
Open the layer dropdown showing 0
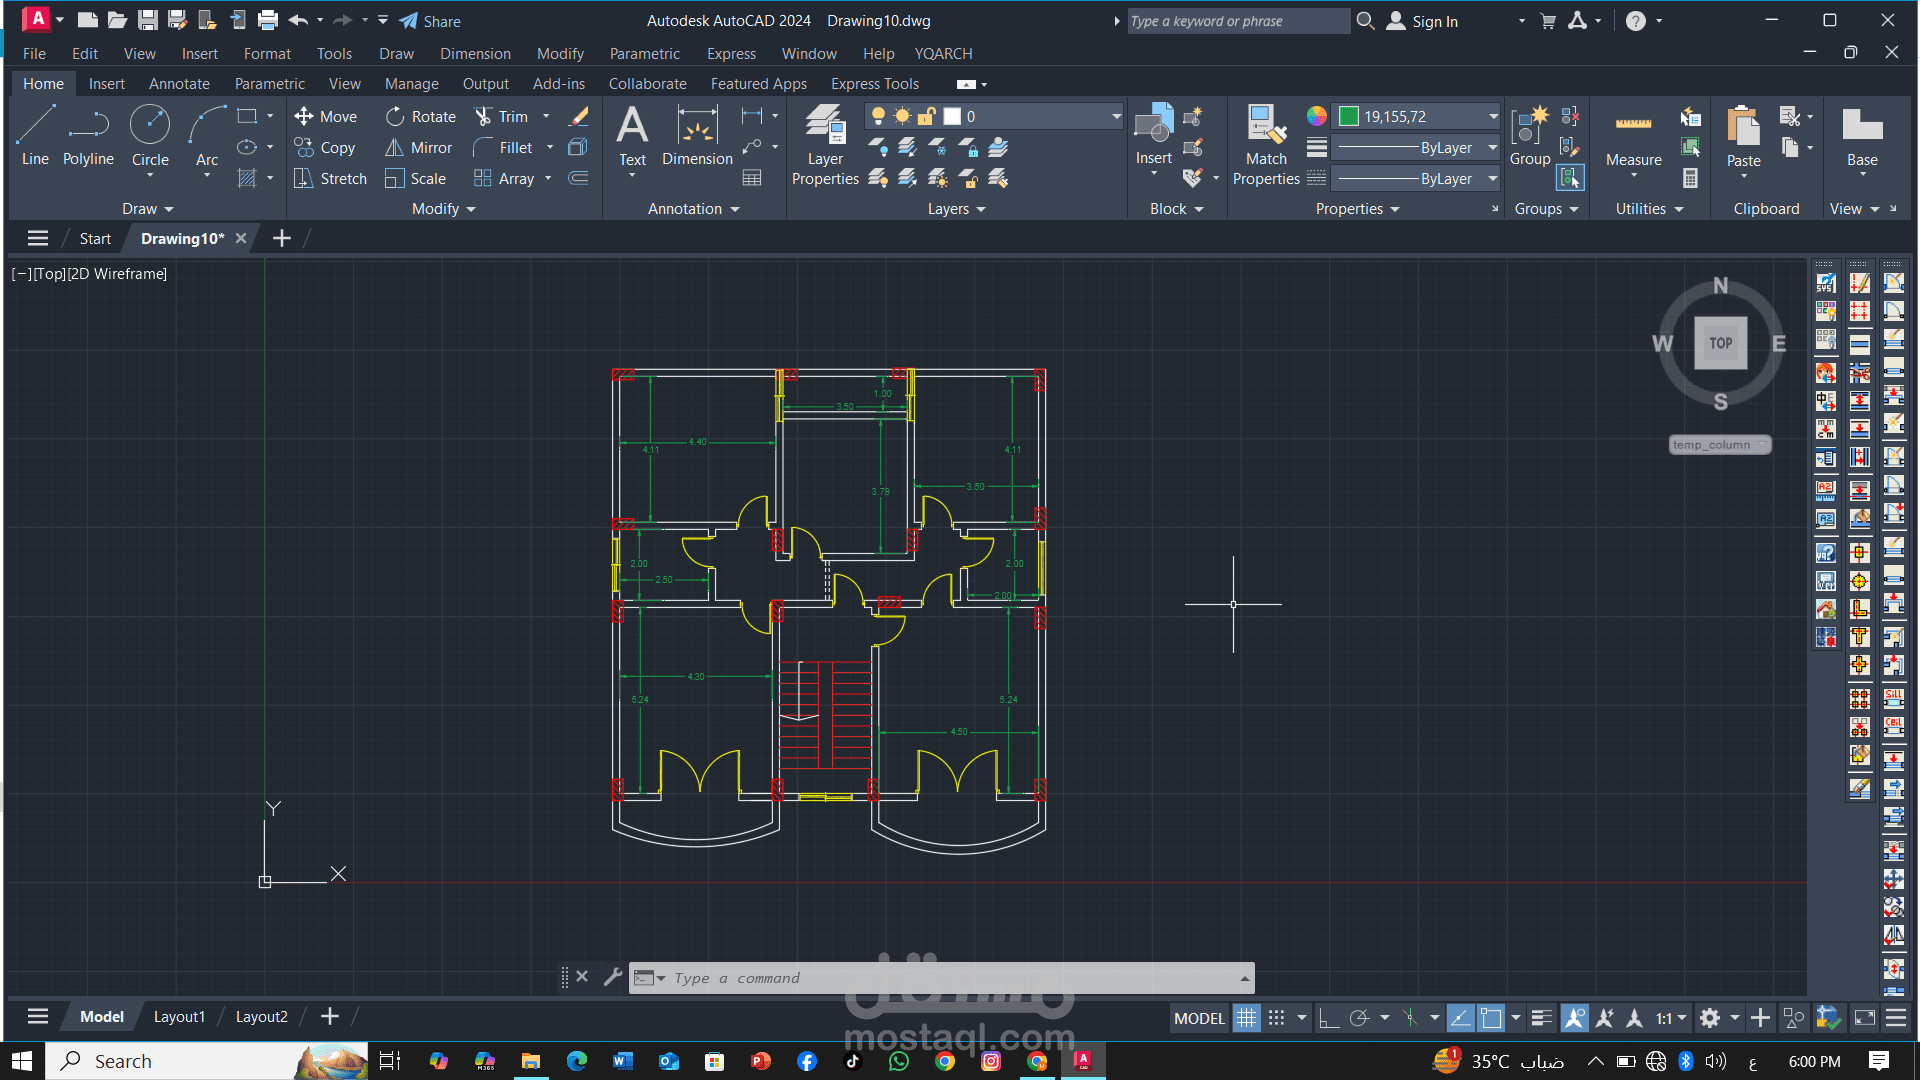tap(995, 117)
